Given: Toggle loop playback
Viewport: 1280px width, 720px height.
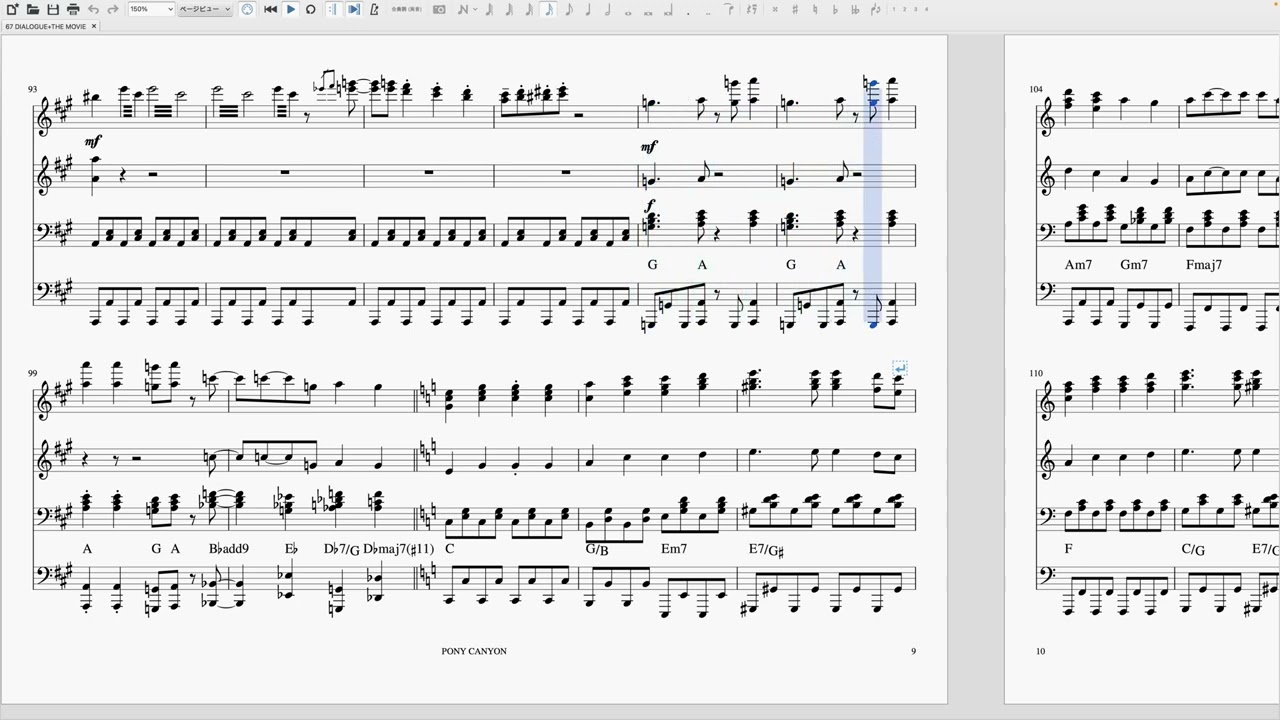Looking at the screenshot, I should (311, 9).
